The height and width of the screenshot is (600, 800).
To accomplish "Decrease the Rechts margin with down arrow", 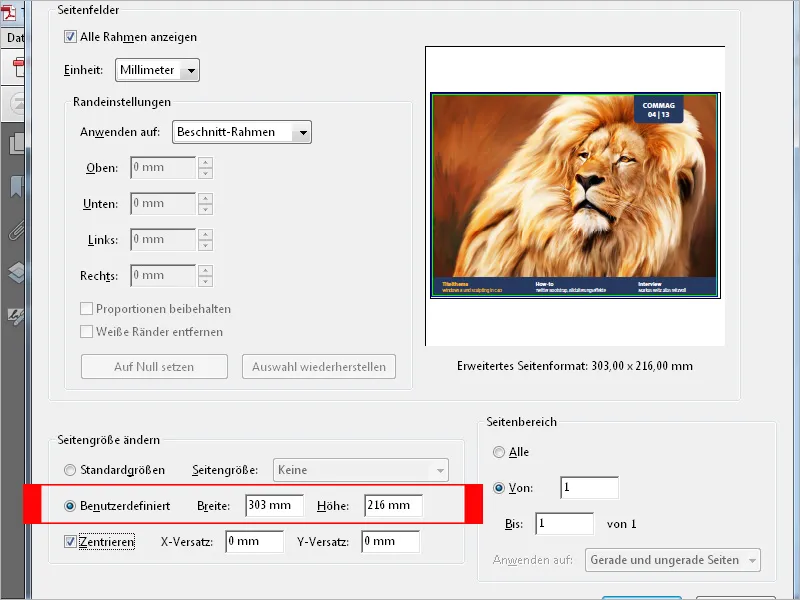I will coord(205,281).
